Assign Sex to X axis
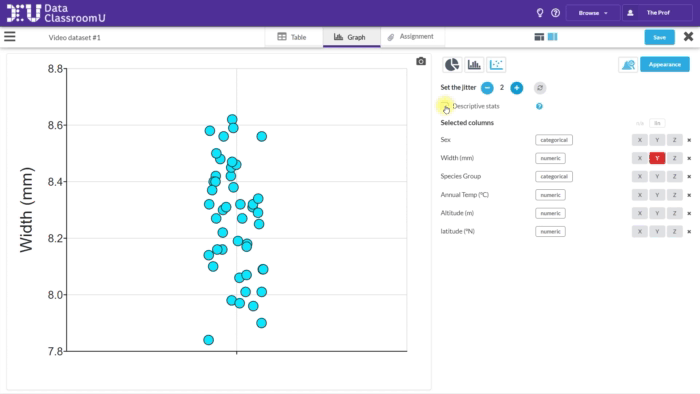This screenshot has width=700, height=394. pyautogui.click(x=640, y=140)
